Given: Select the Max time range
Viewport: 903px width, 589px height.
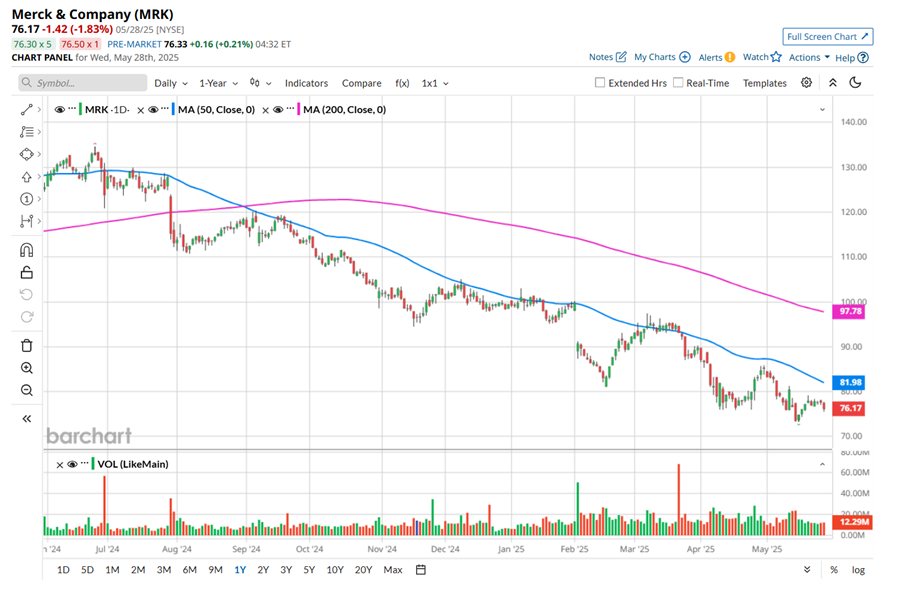Looking at the screenshot, I should (x=393, y=569).
